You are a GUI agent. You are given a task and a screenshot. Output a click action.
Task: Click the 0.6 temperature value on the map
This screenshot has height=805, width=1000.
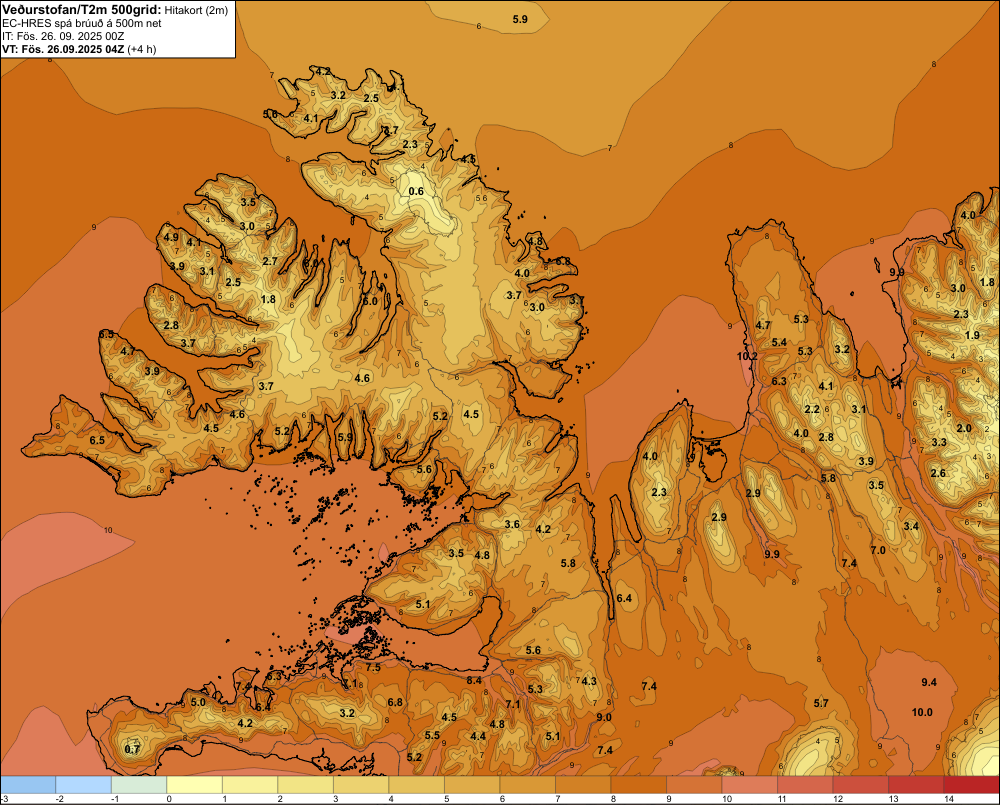[x=416, y=191]
